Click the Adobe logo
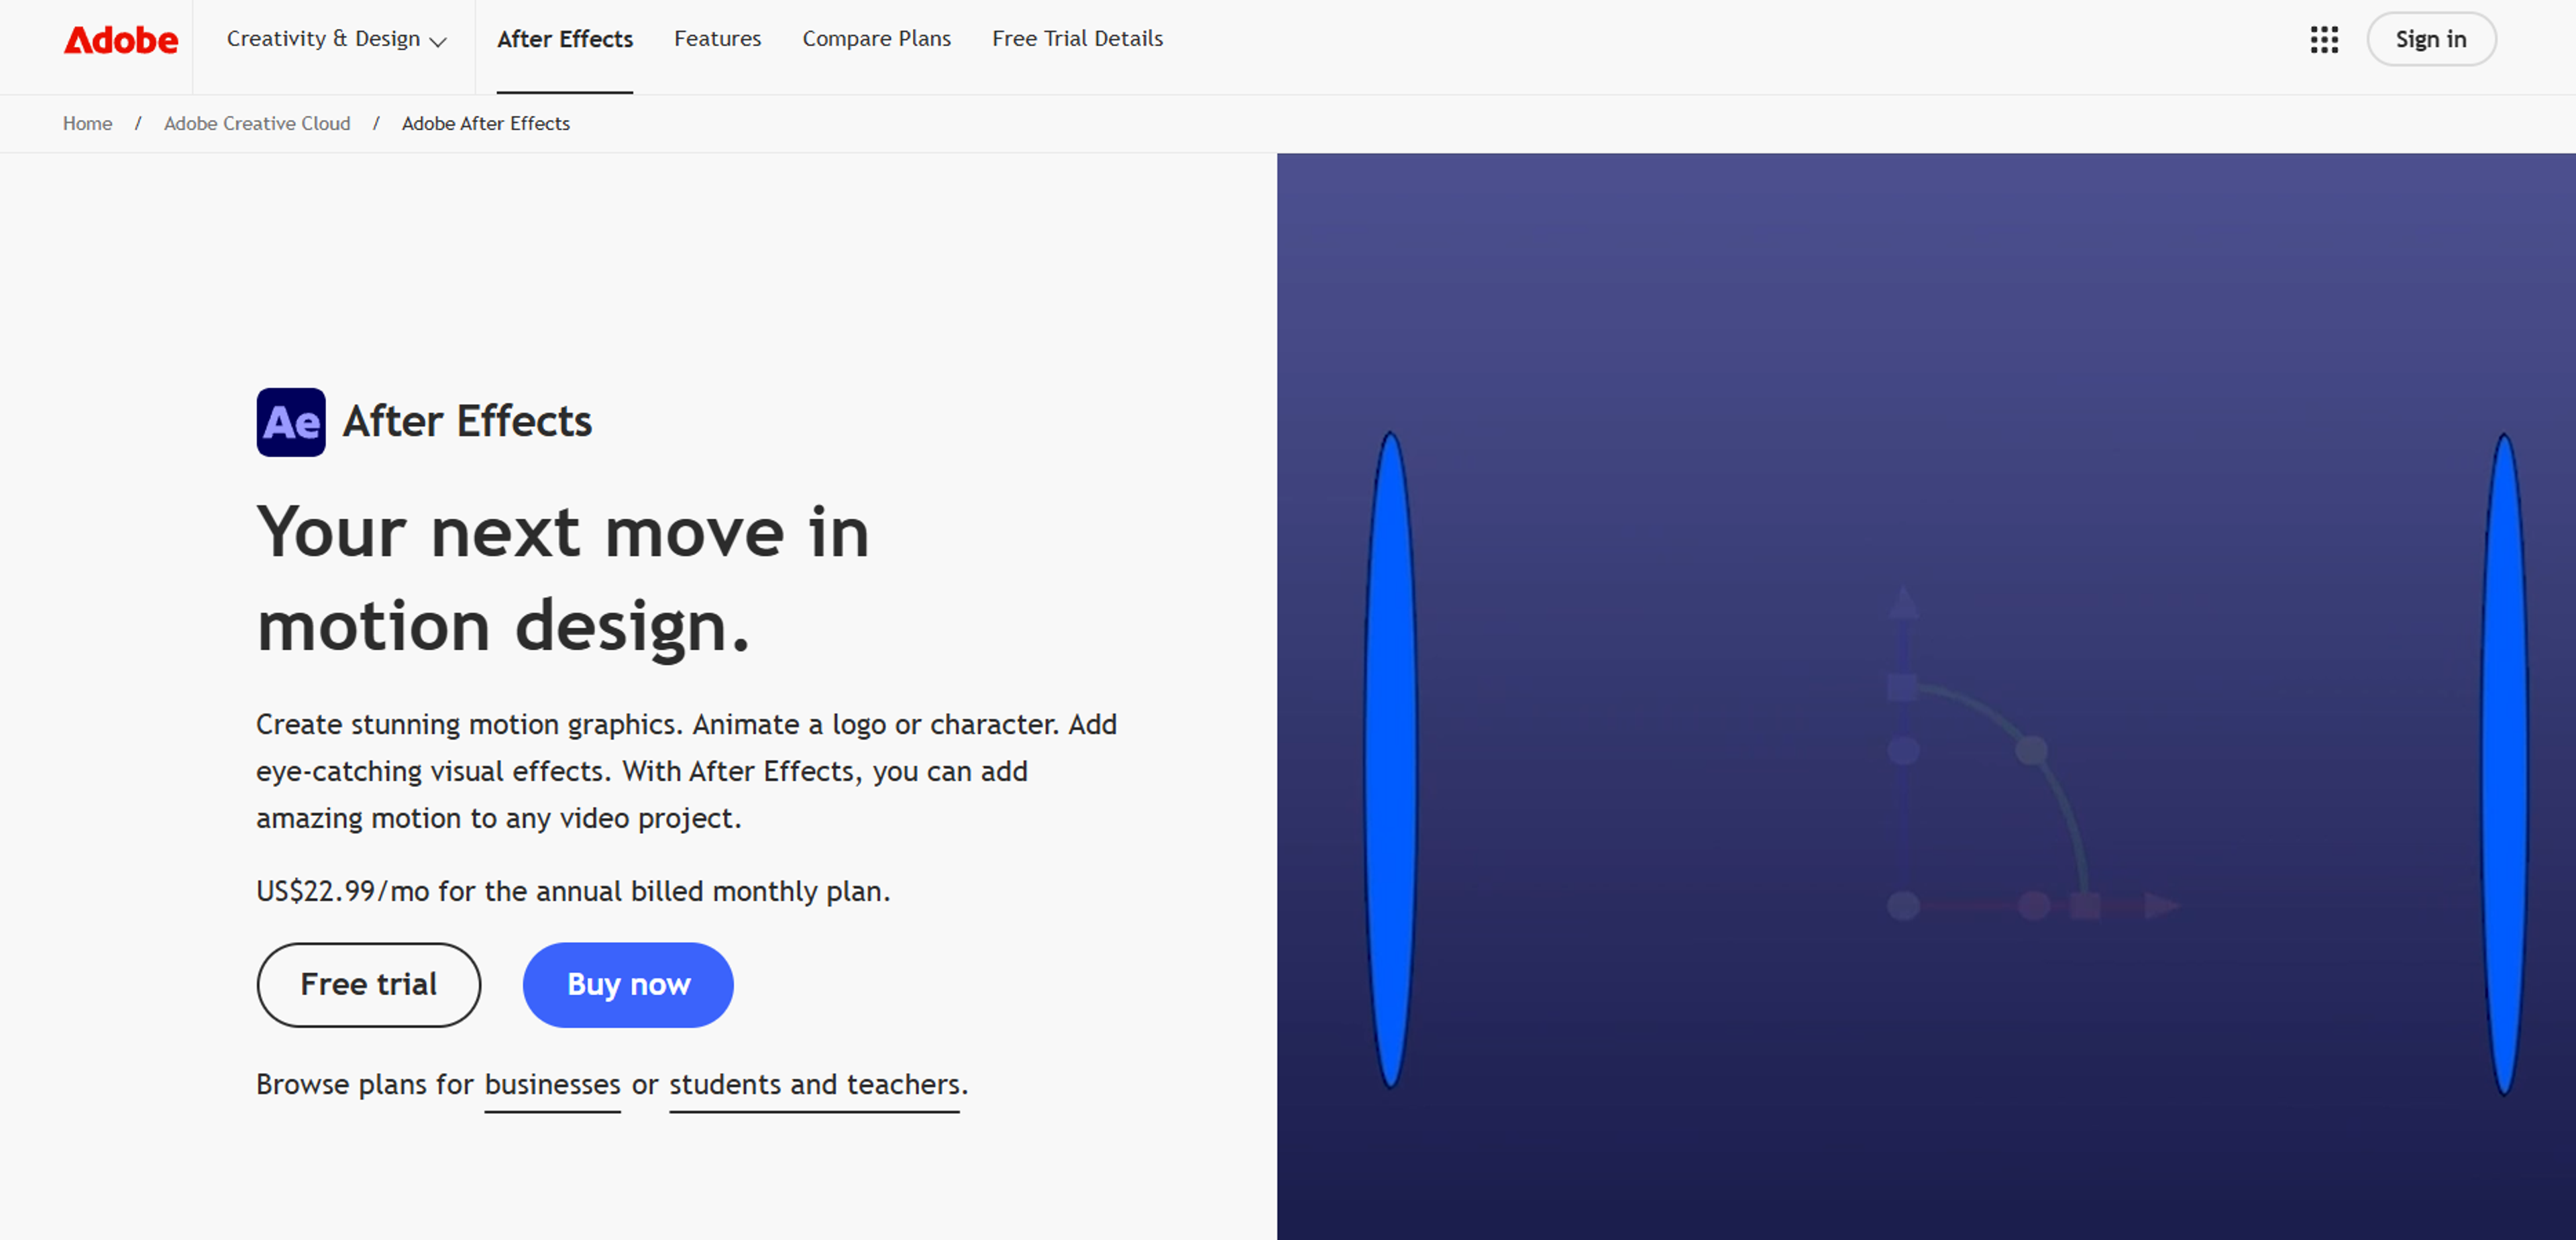 pyautogui.click(x=121, y=40)
